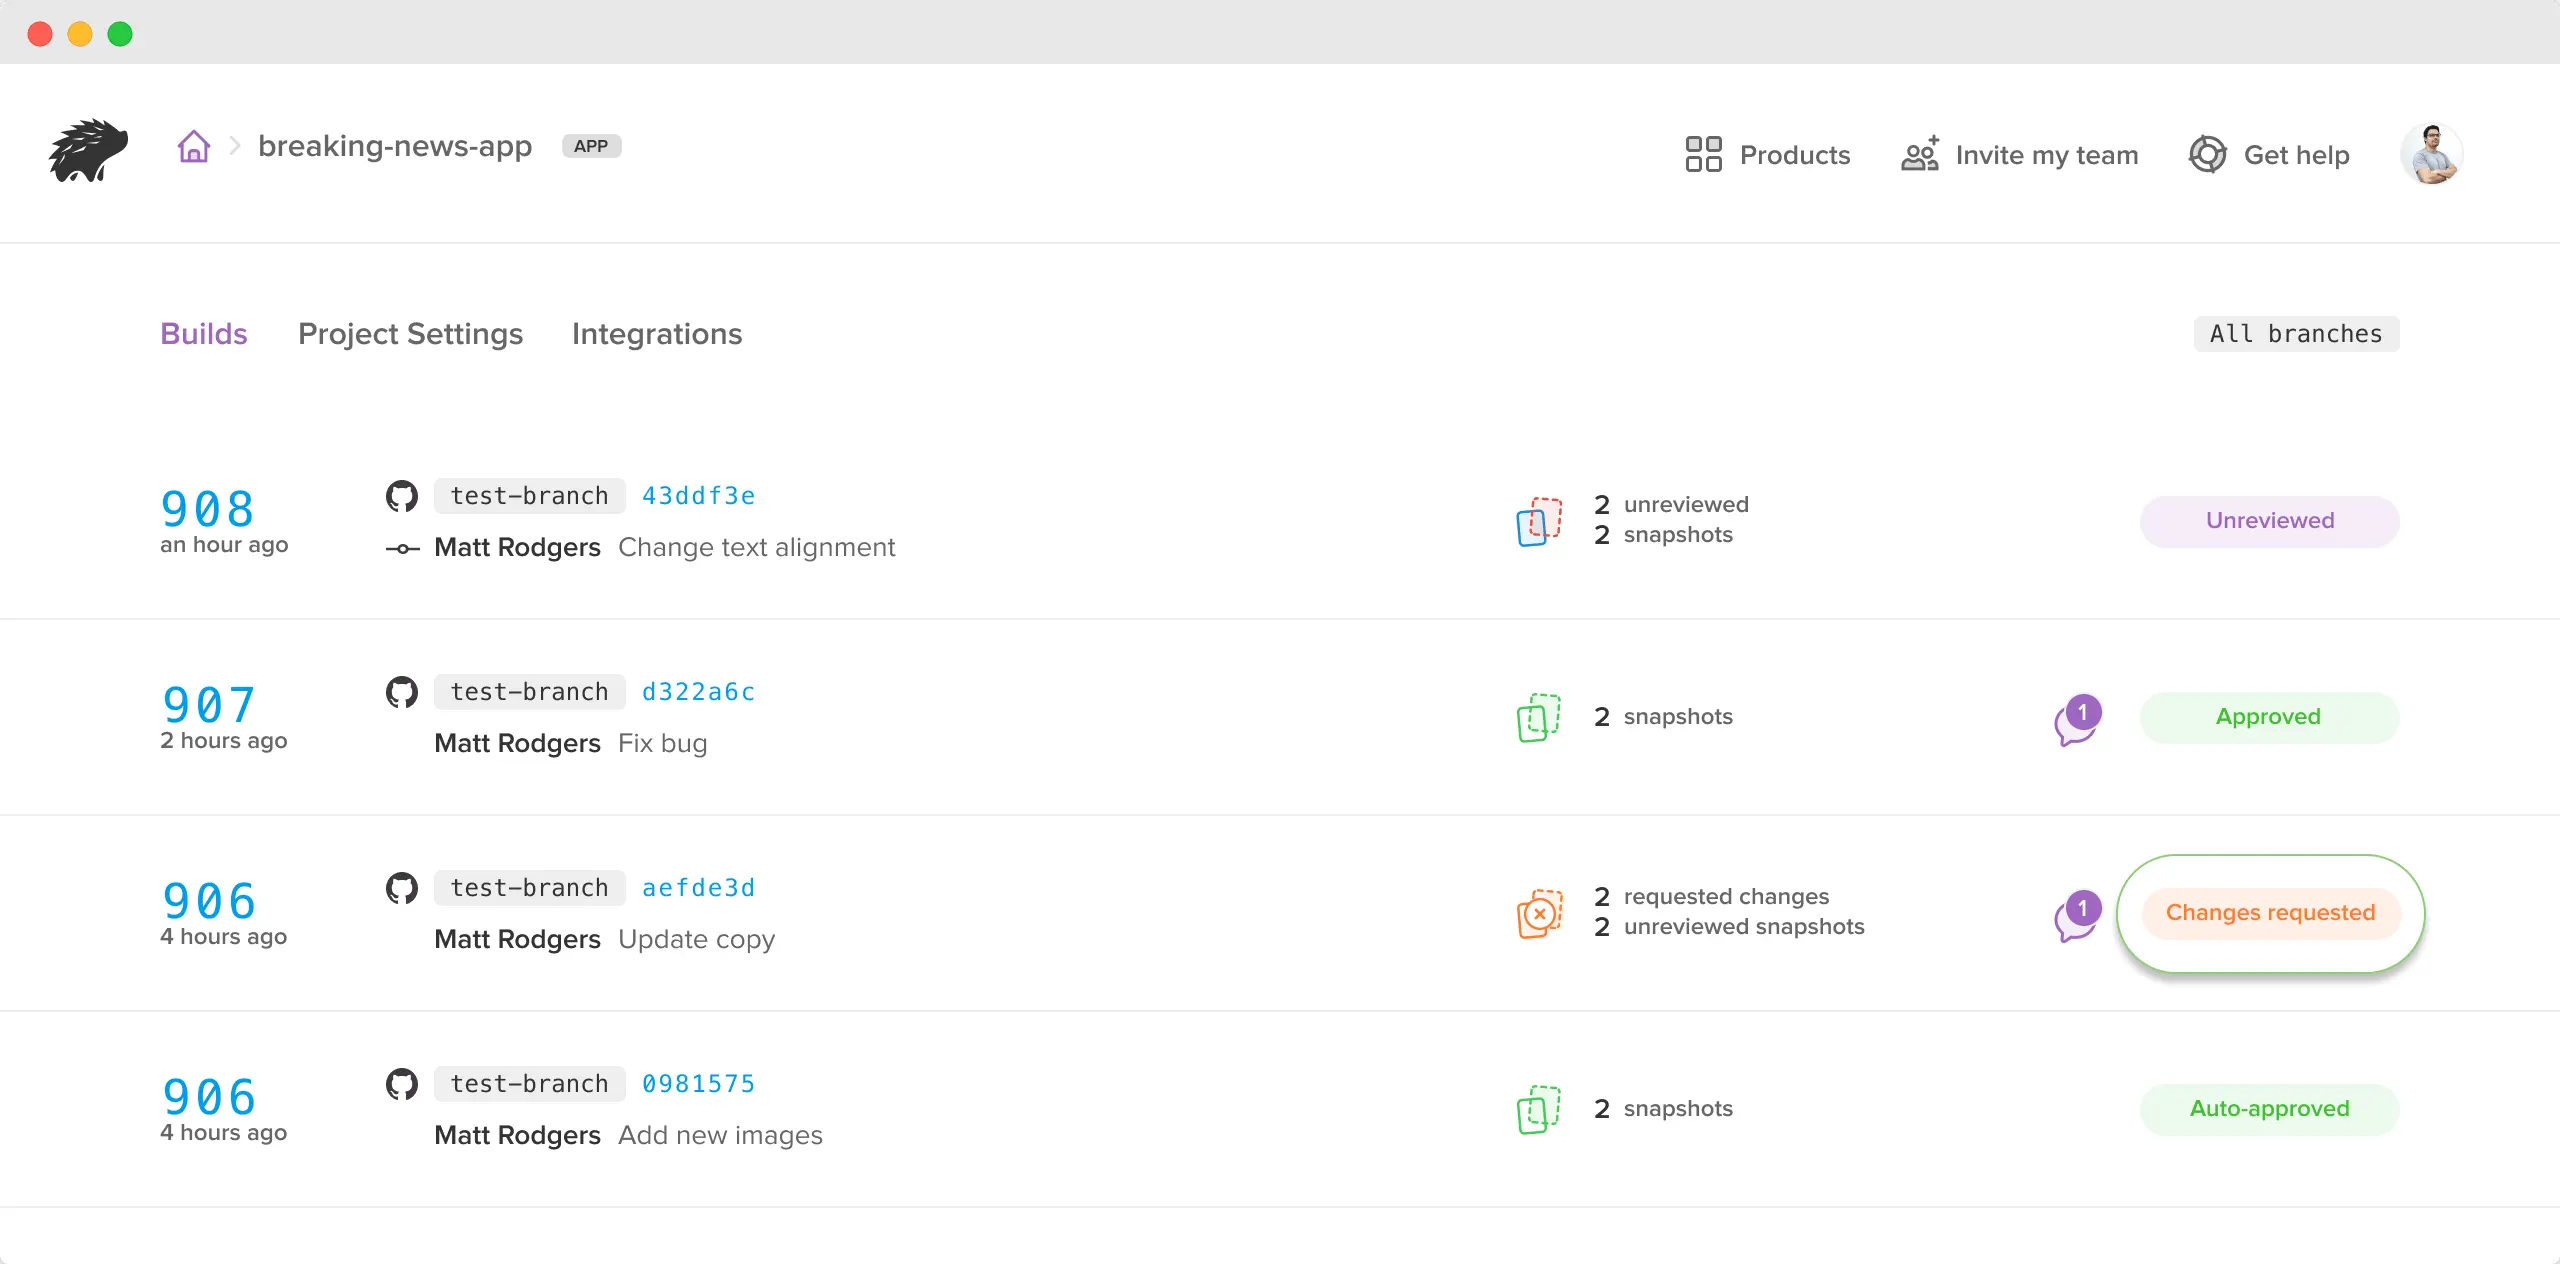
Task: Open the user avatar menu
Action: click(2431, 154)
